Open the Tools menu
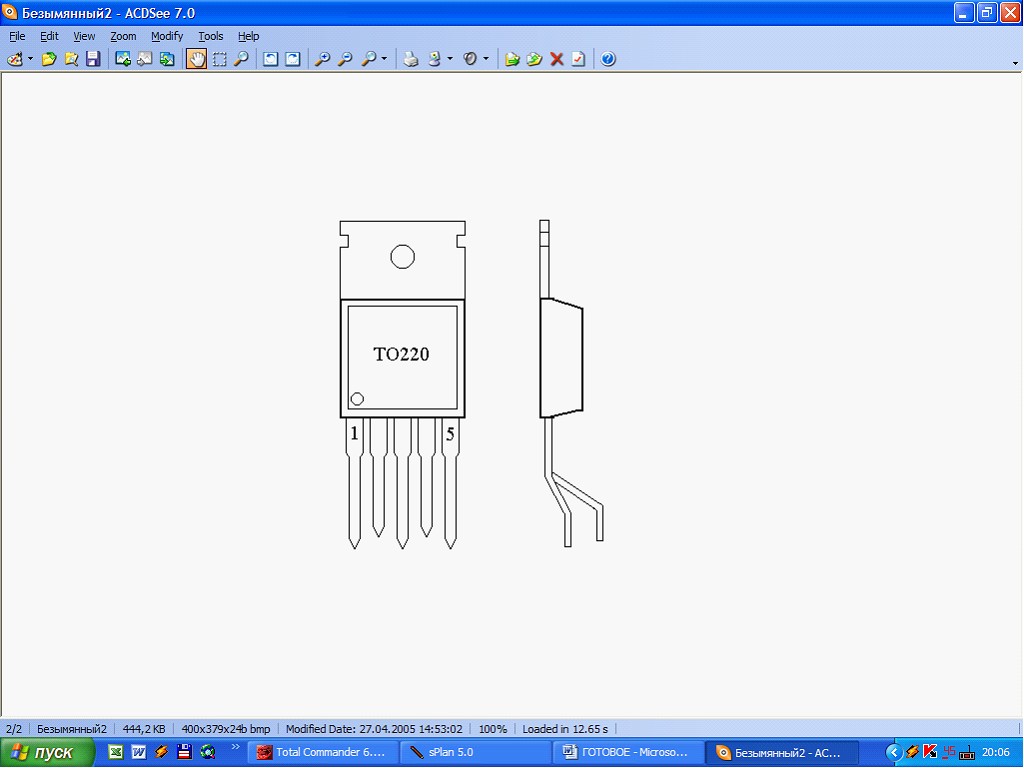 [x=211, y=37]
